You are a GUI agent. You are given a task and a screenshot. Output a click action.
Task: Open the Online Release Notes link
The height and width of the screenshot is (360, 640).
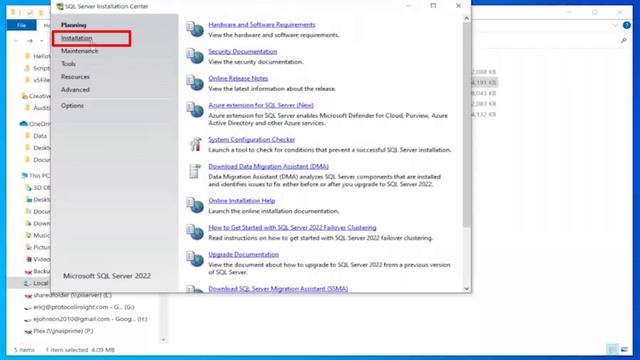(x=238, y=78)
